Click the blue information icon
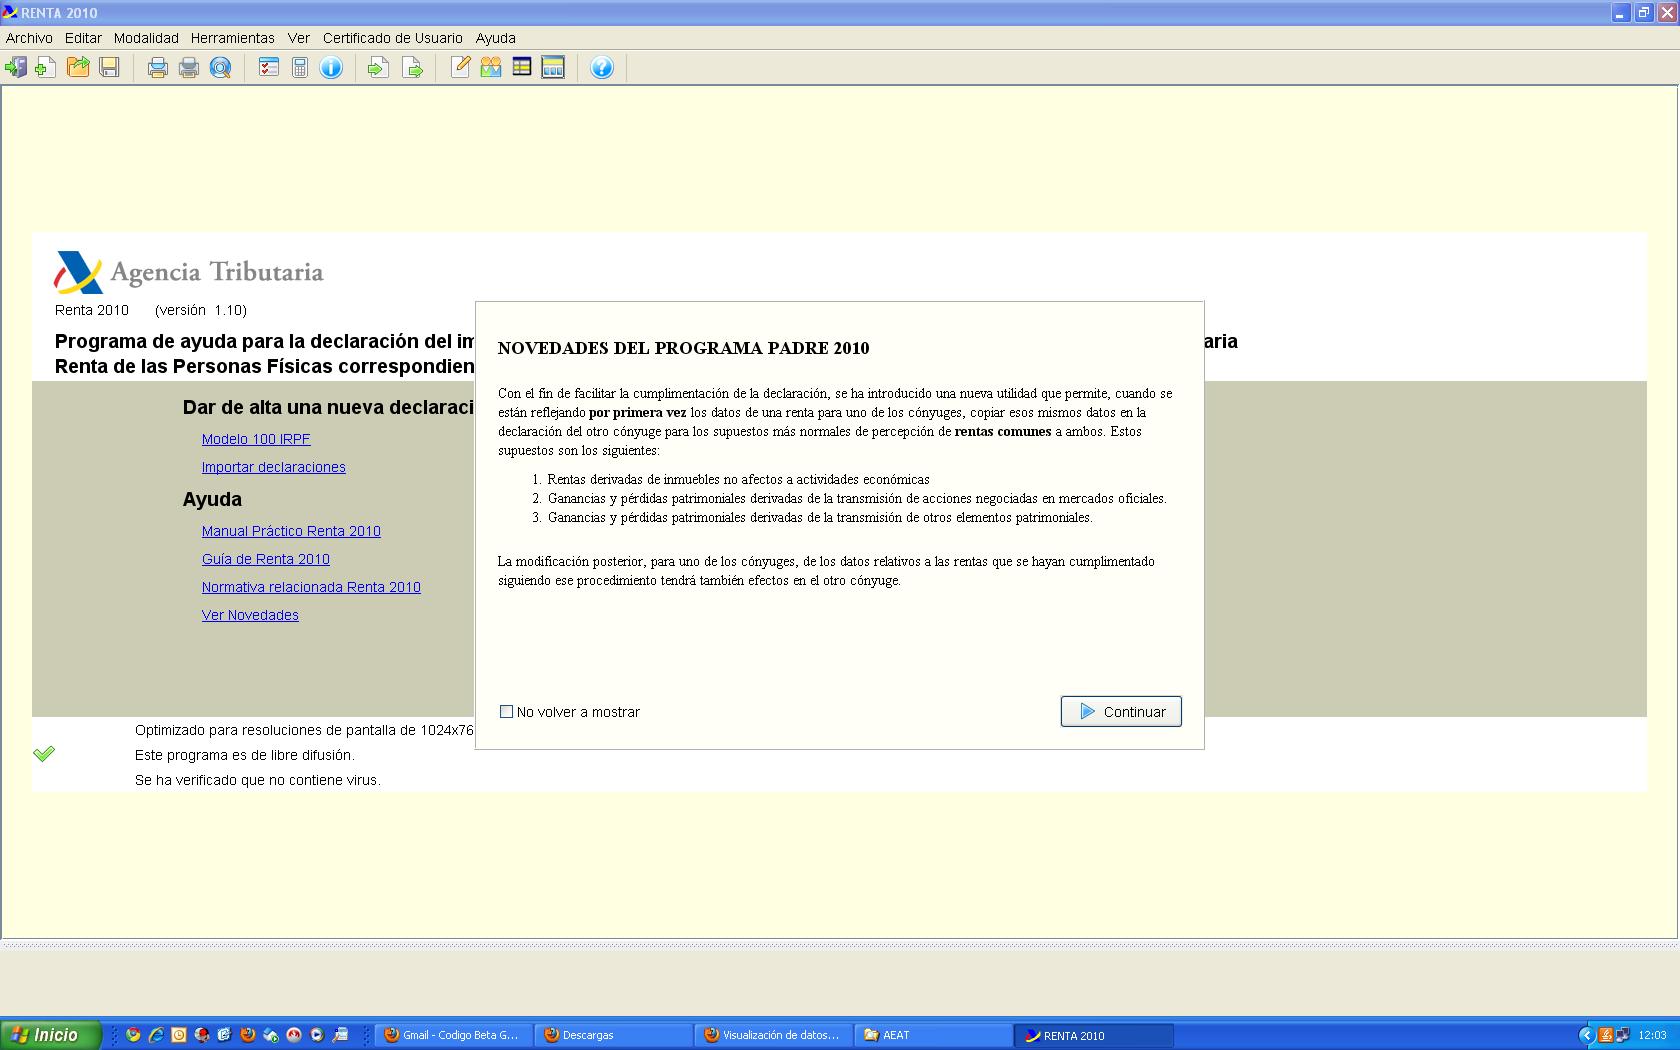 [x=331, y=68]
